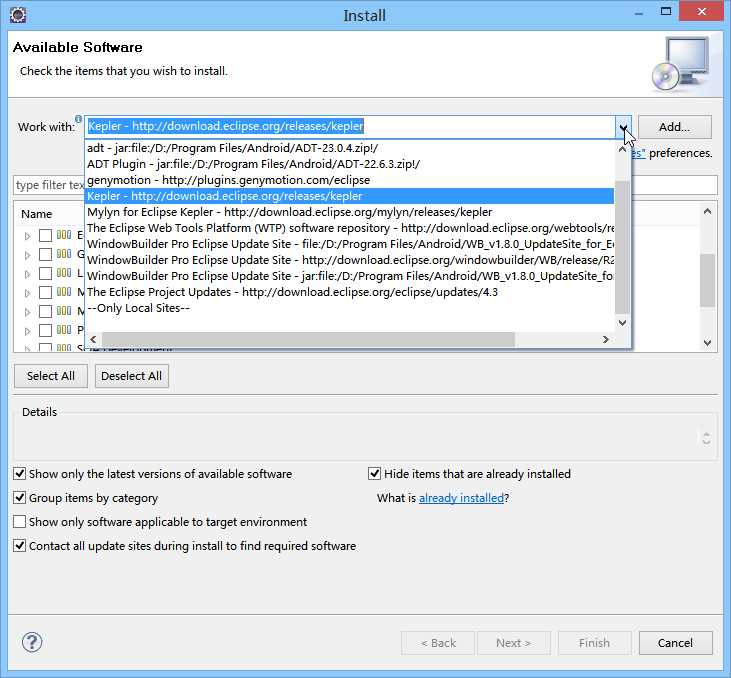Expand the sixth category tree row
The image size is (731, 678).
click(x=28, y=331)
